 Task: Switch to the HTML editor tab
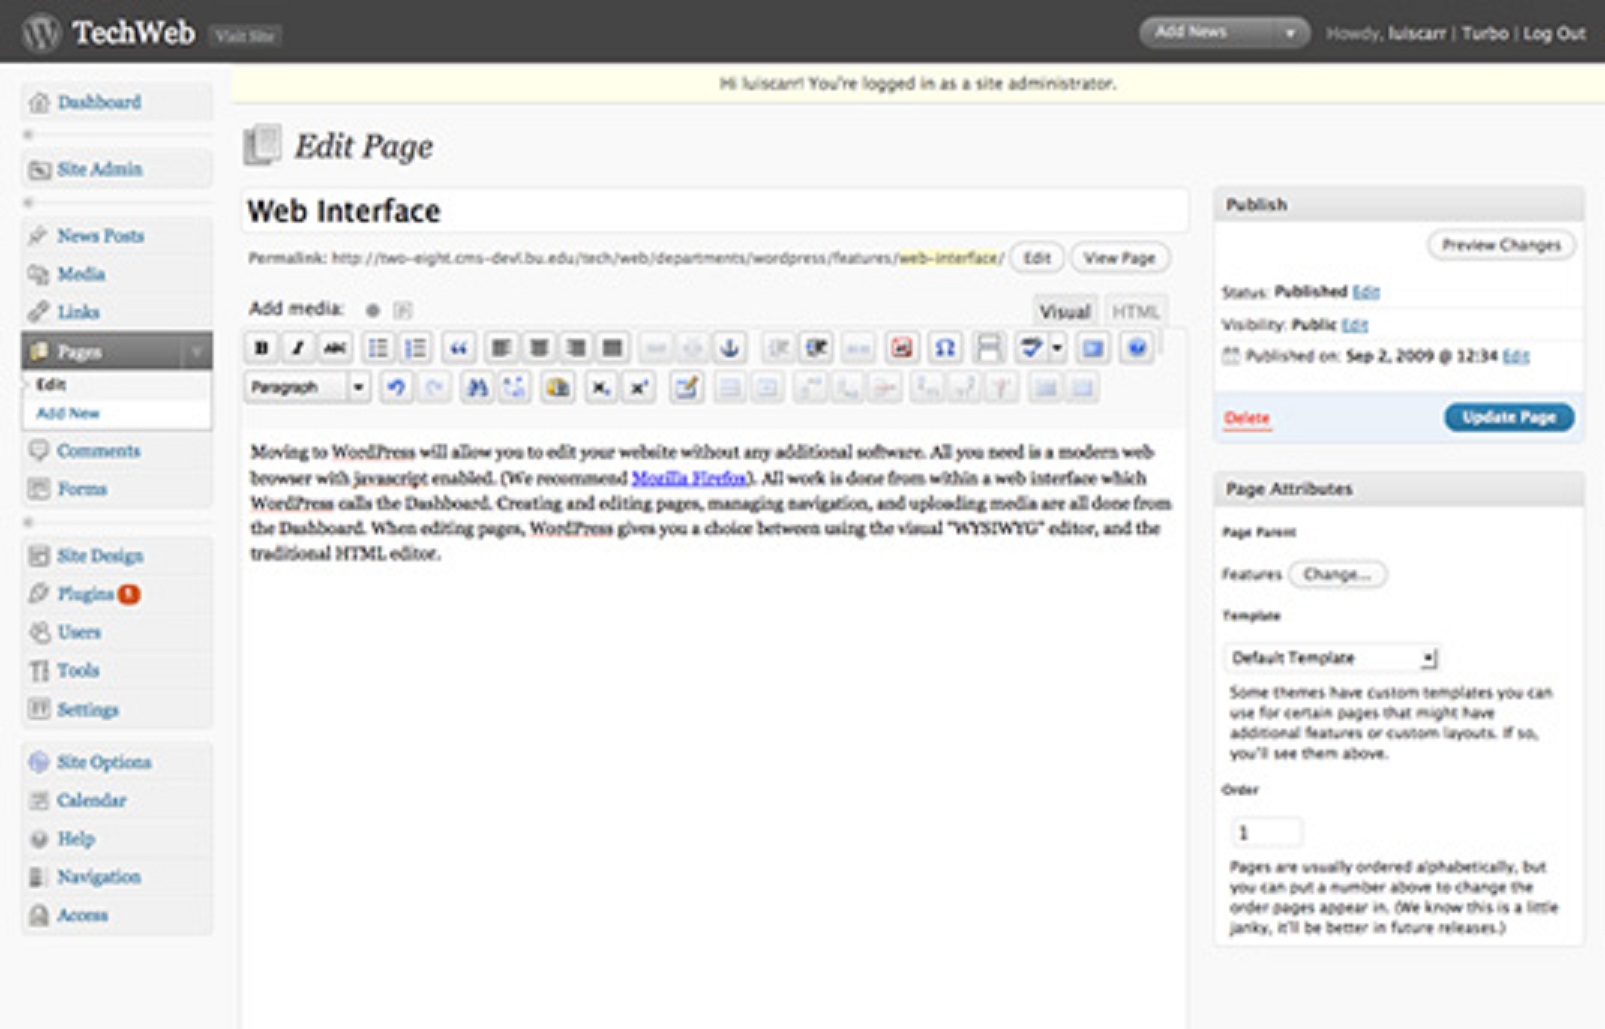click(1135, 312)
